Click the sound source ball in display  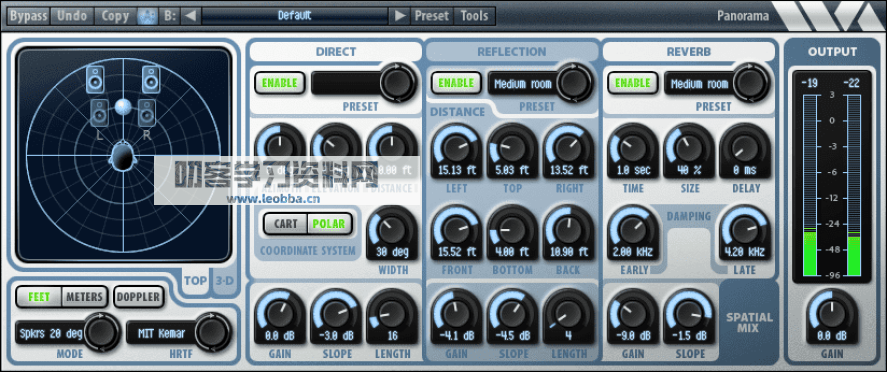(x=123, y=106)
